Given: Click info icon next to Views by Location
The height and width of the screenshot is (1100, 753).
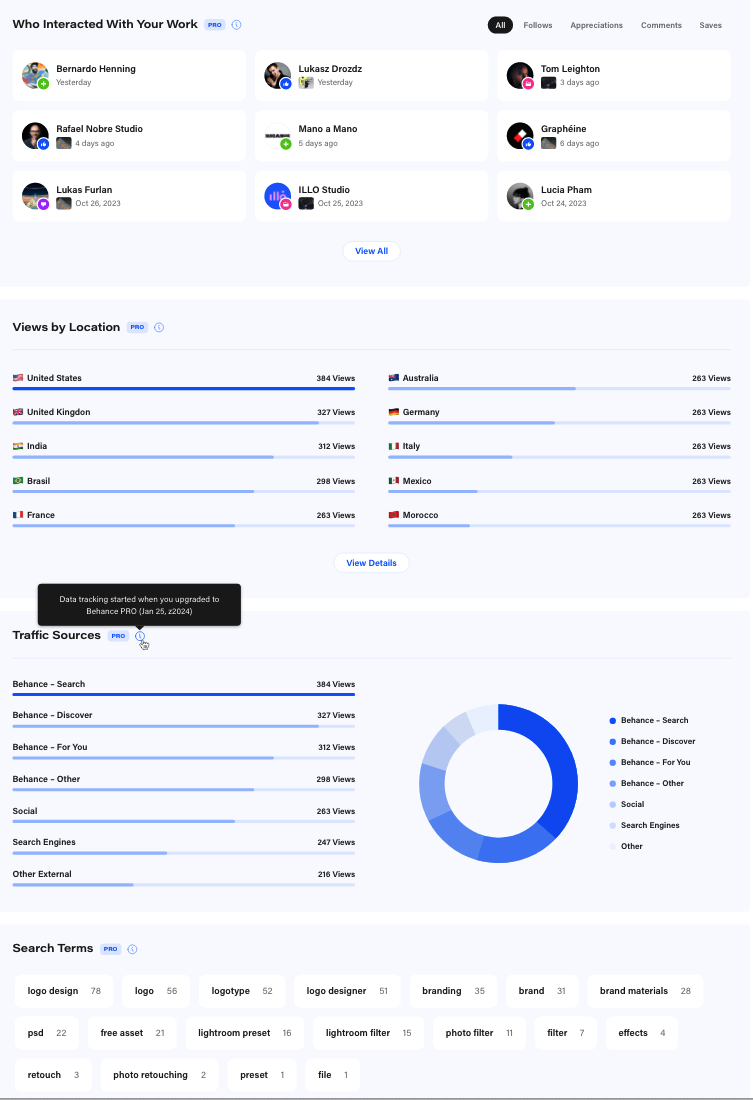Looking at the screenshot, I should (159, 327).
